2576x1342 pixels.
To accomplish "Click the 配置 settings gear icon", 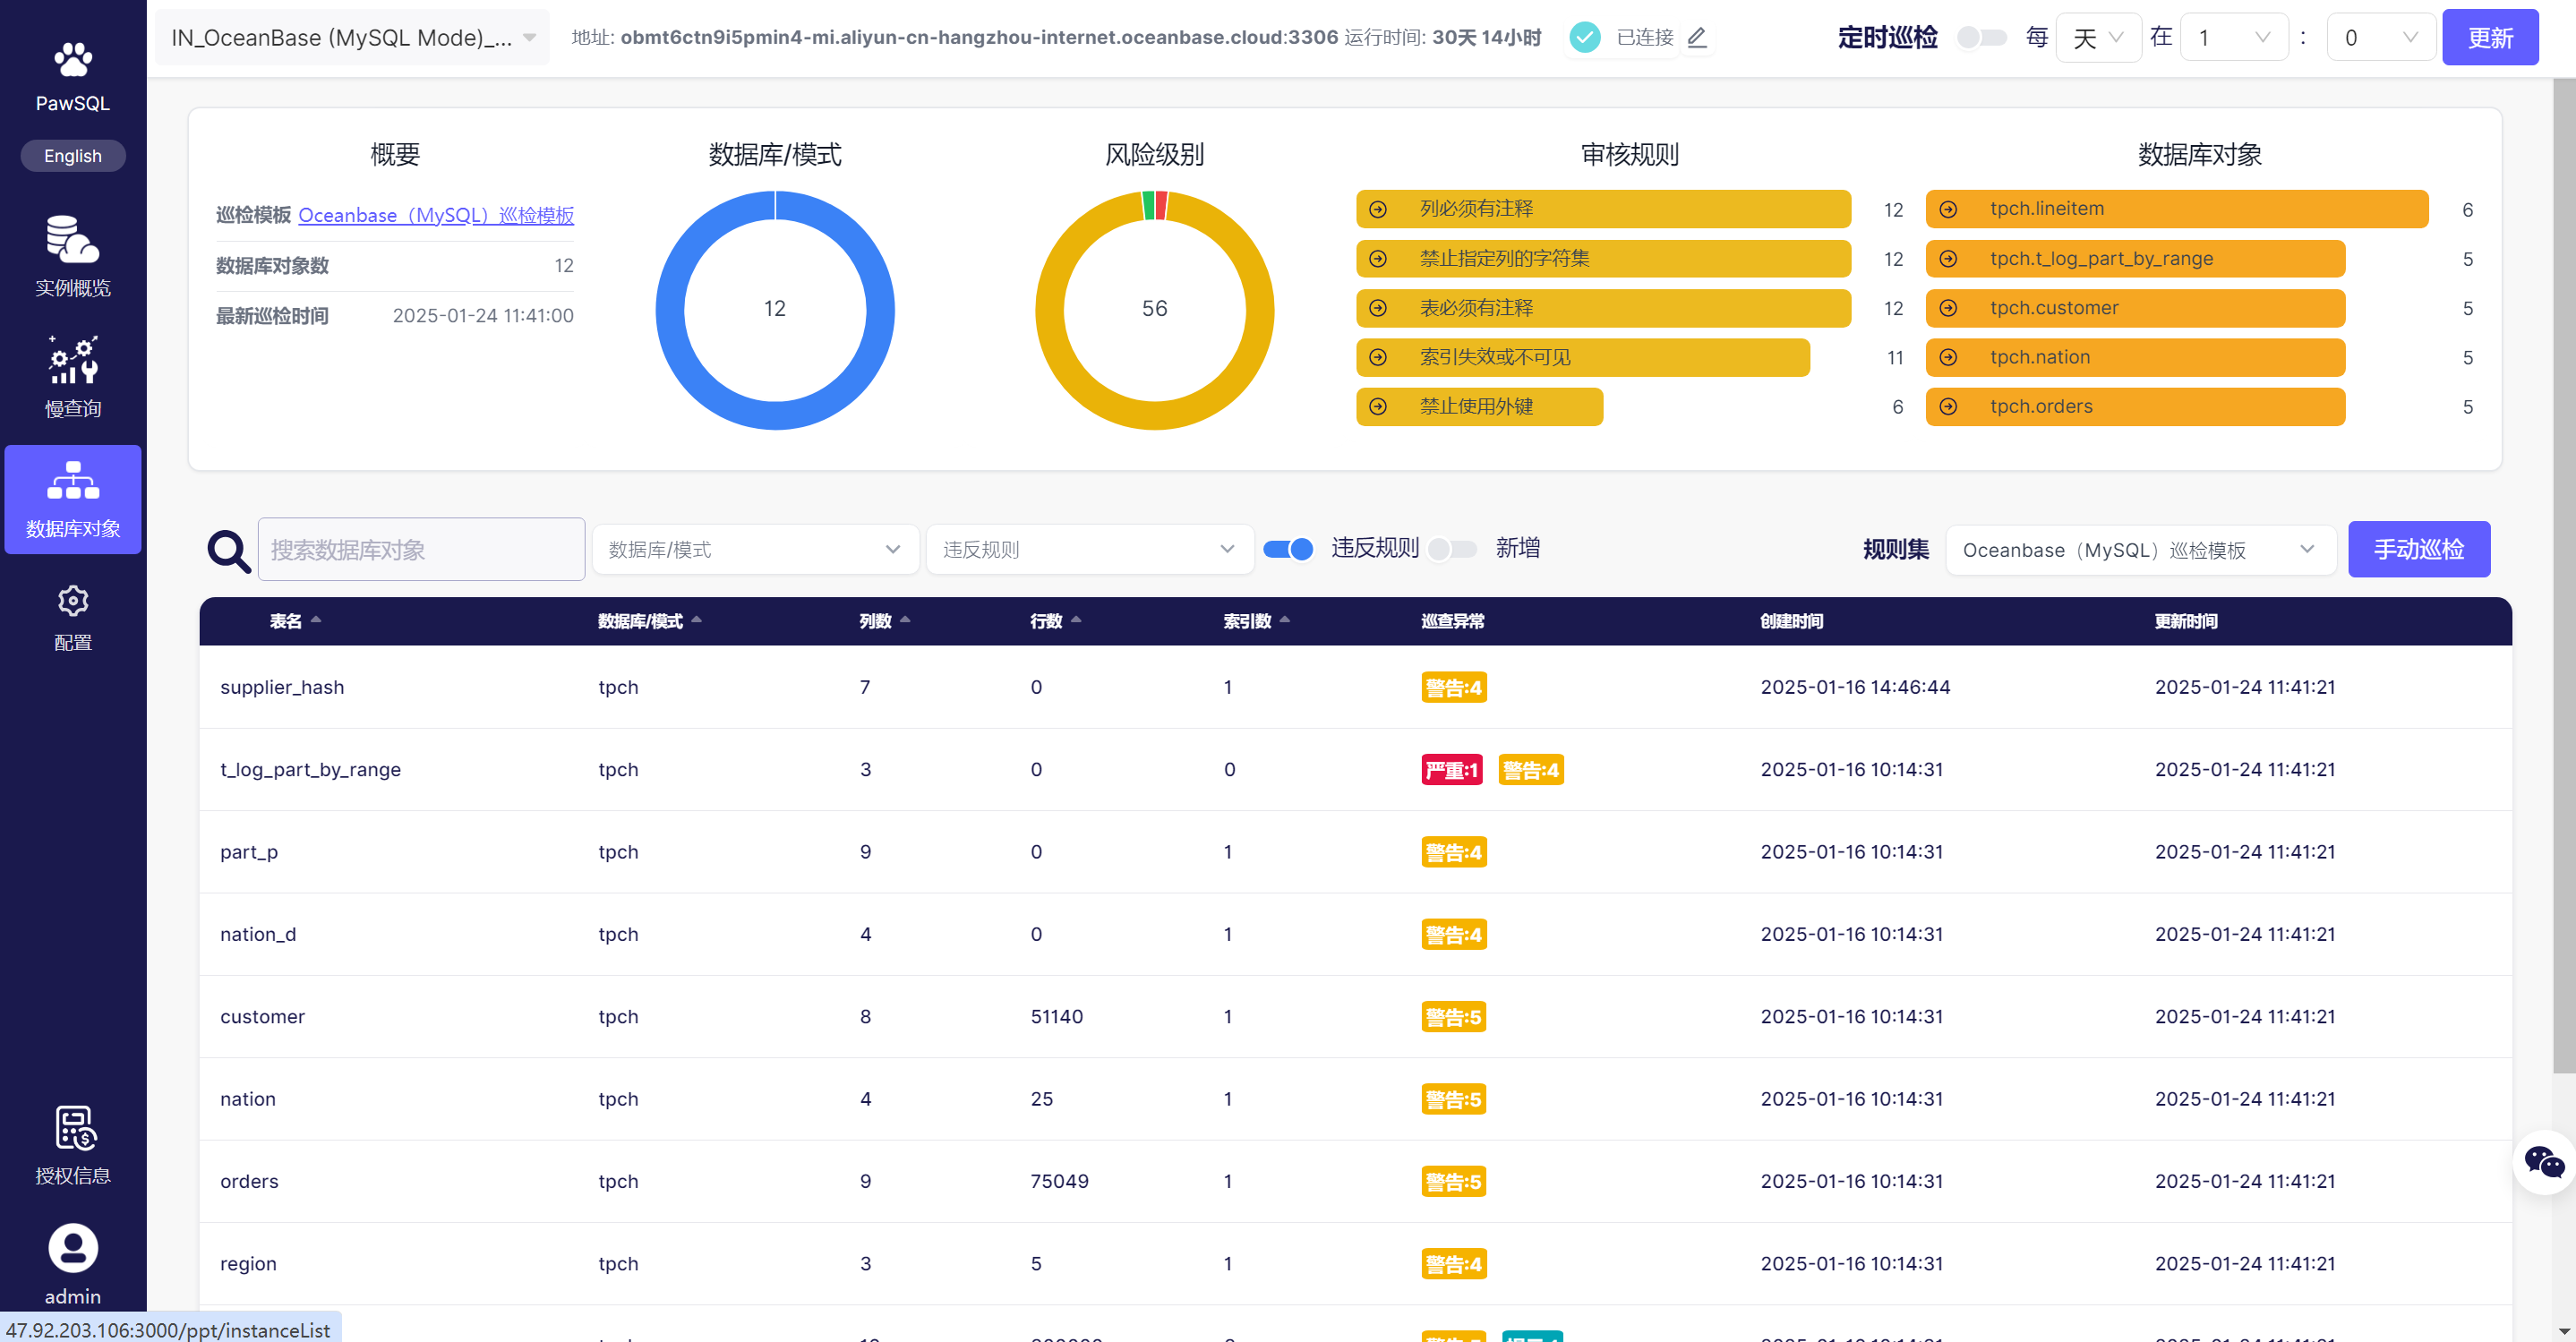I will click(x=72, y=601).
